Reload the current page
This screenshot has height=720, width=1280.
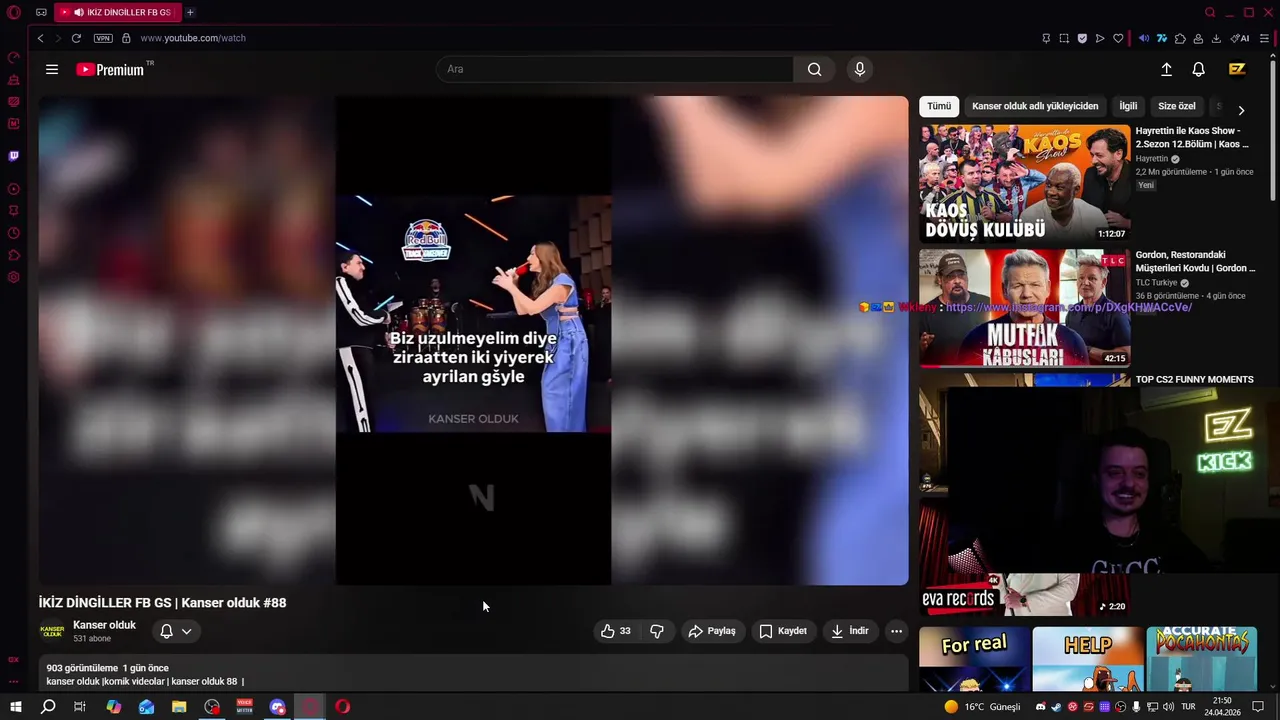pos(76,38)
